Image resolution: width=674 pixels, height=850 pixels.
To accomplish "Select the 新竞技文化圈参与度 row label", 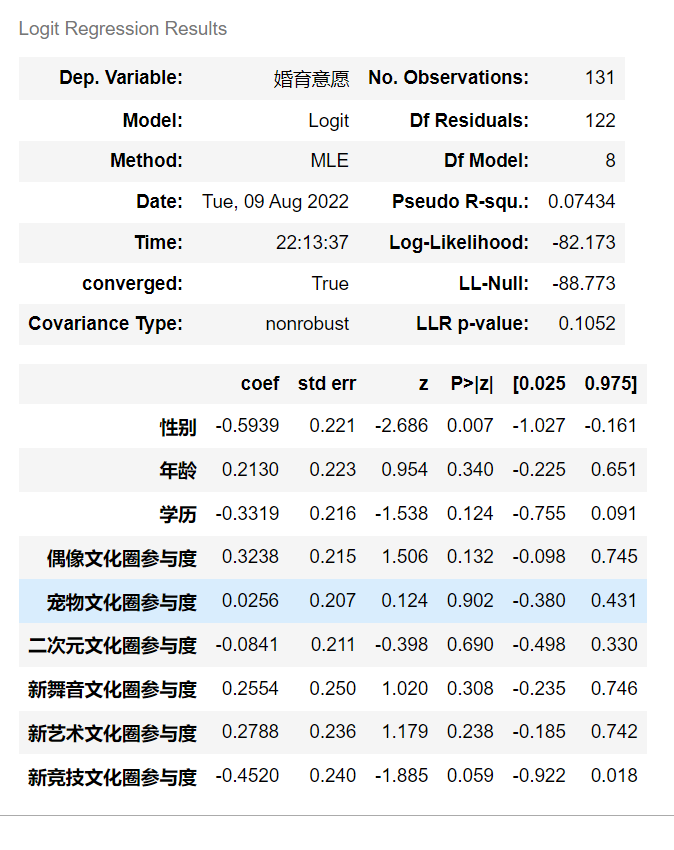I will pos(112,777).
